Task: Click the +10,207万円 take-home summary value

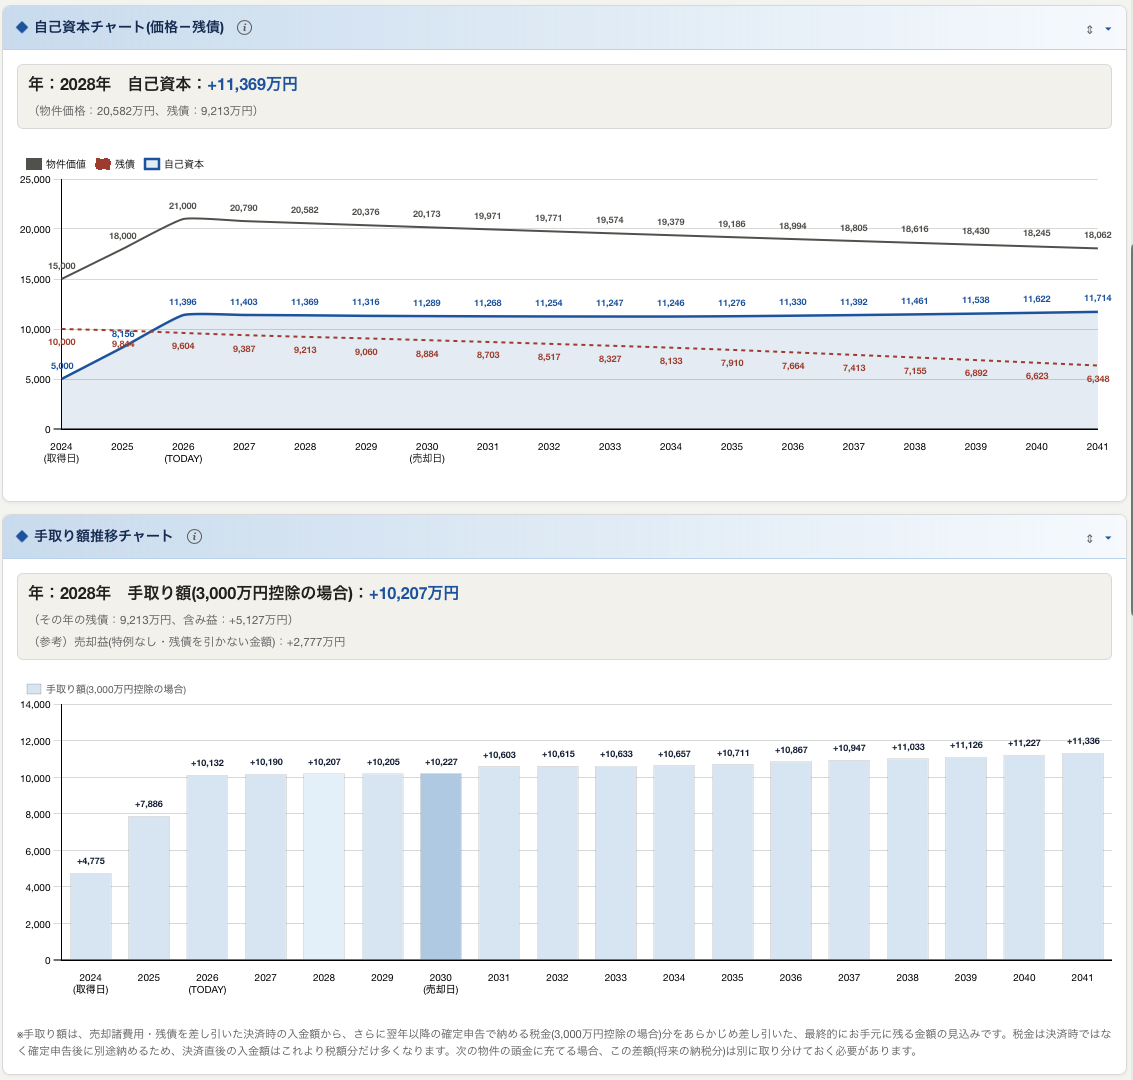Action: [414, 593]
